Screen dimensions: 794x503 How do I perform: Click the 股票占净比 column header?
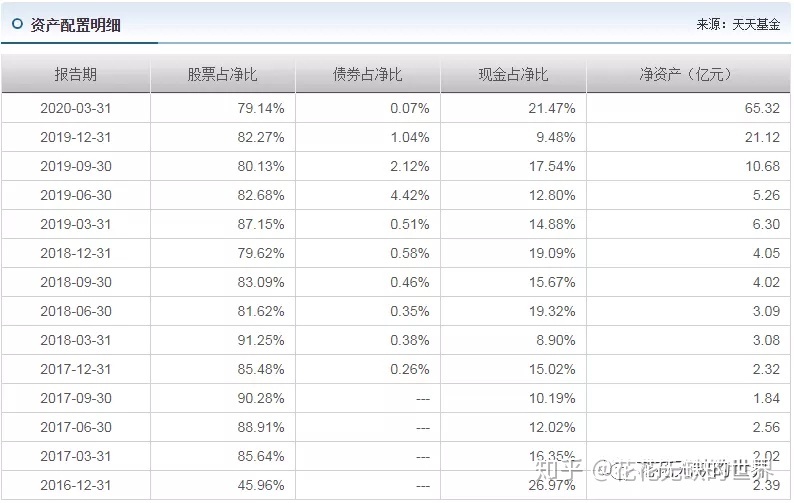(x=222, y=75)
